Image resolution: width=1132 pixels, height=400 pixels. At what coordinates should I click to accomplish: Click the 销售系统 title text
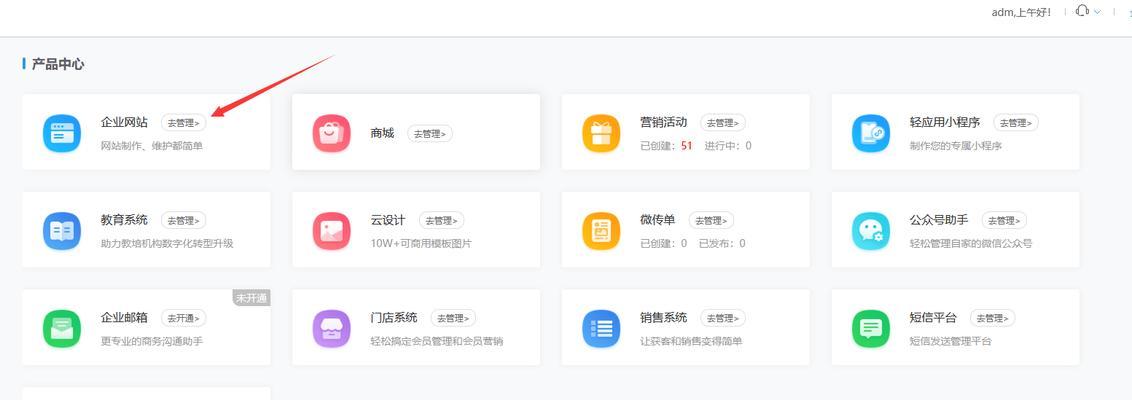pyautogui.click(x=664, y=317)
